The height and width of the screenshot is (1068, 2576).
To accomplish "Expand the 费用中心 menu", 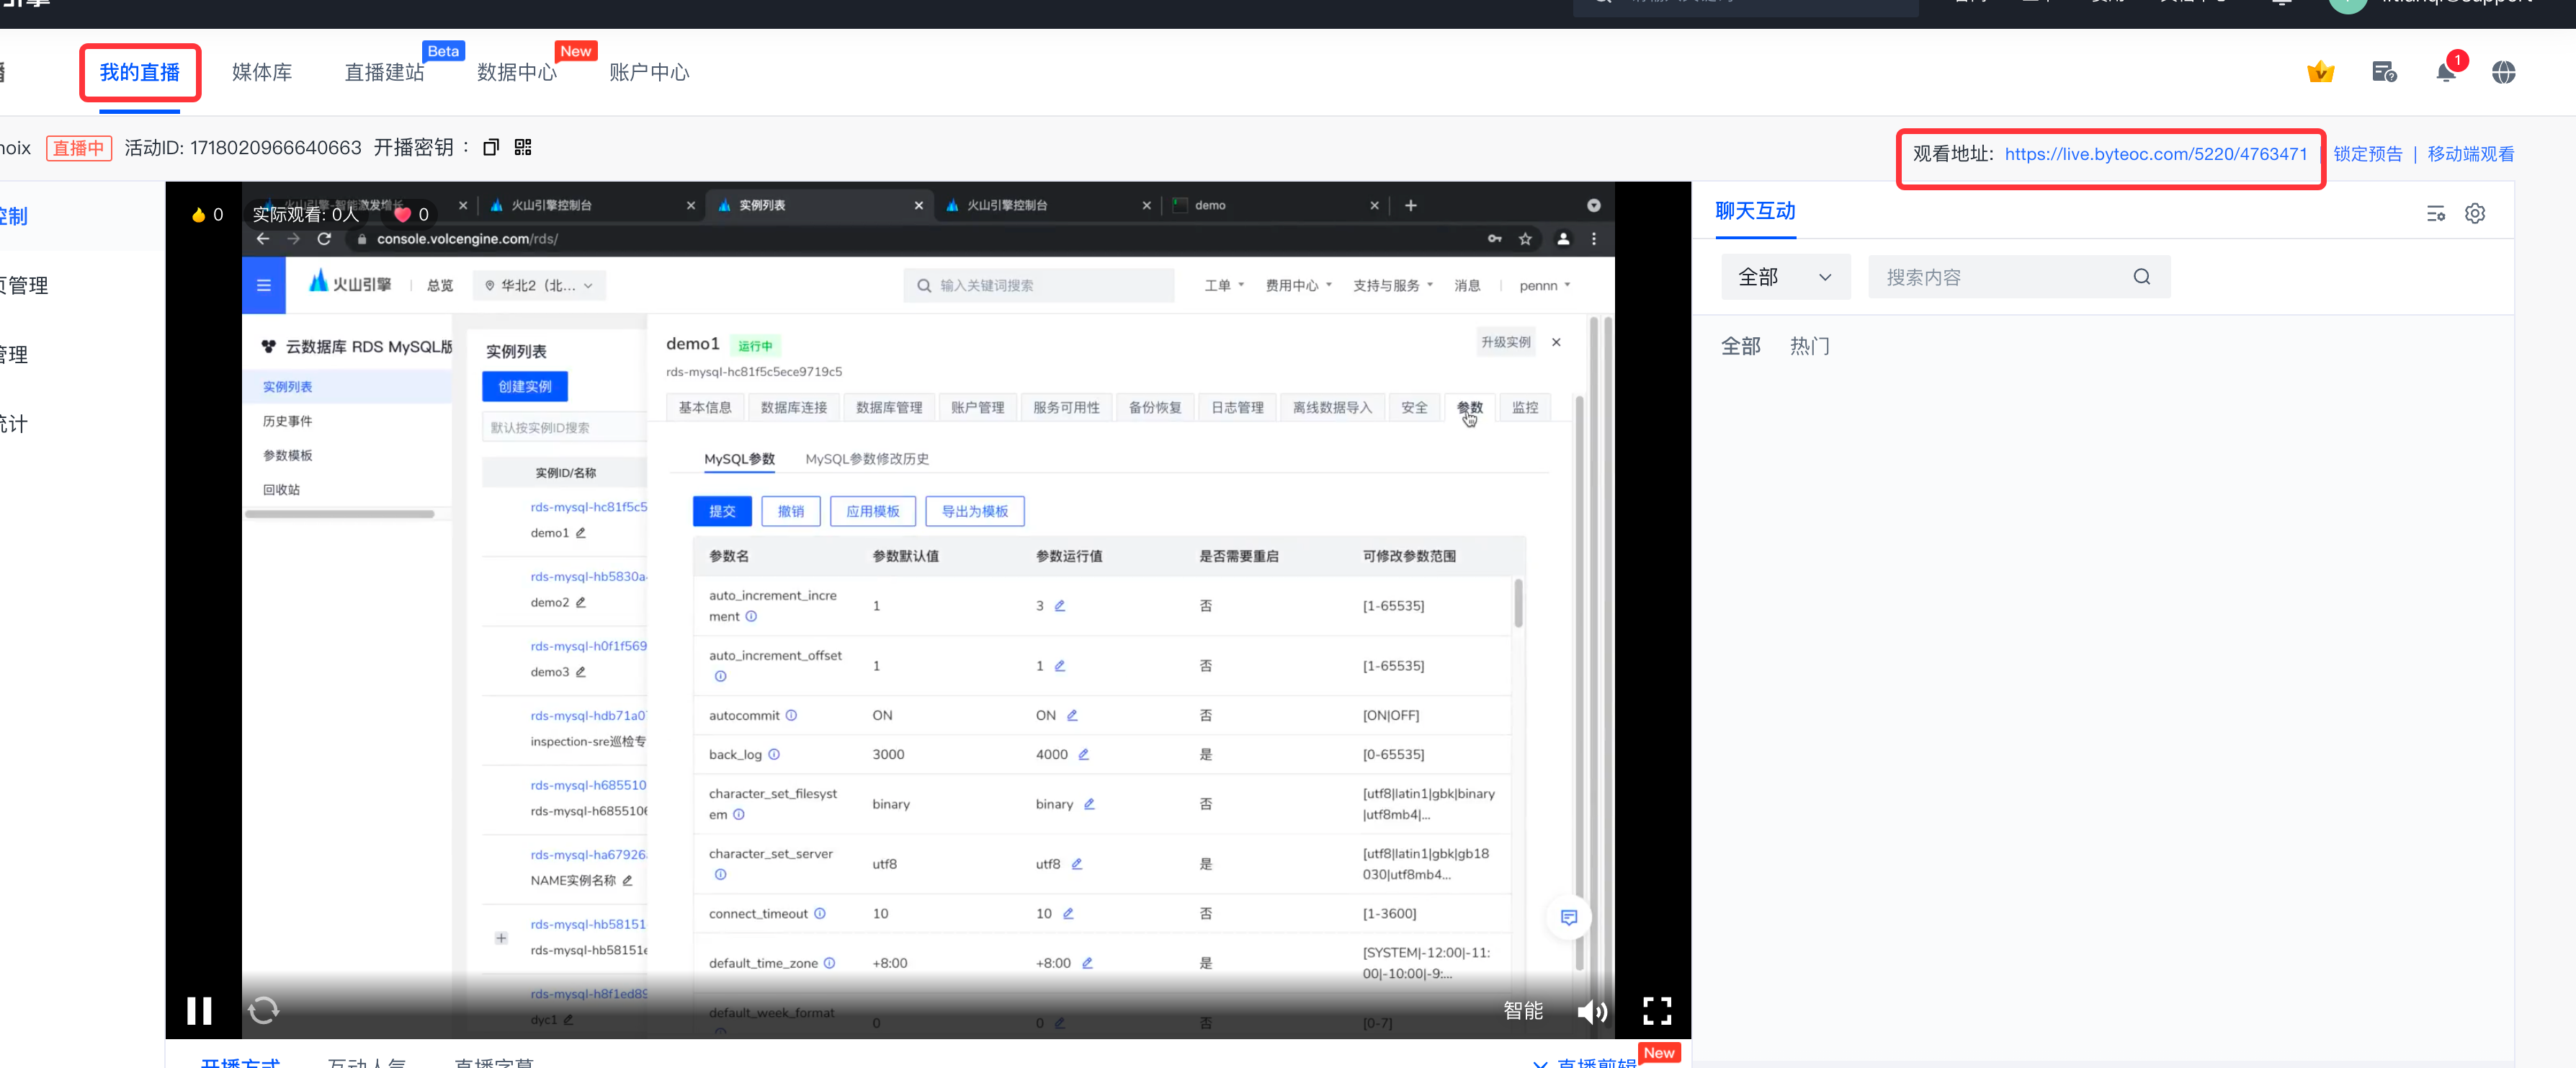I will point(1298,286).
